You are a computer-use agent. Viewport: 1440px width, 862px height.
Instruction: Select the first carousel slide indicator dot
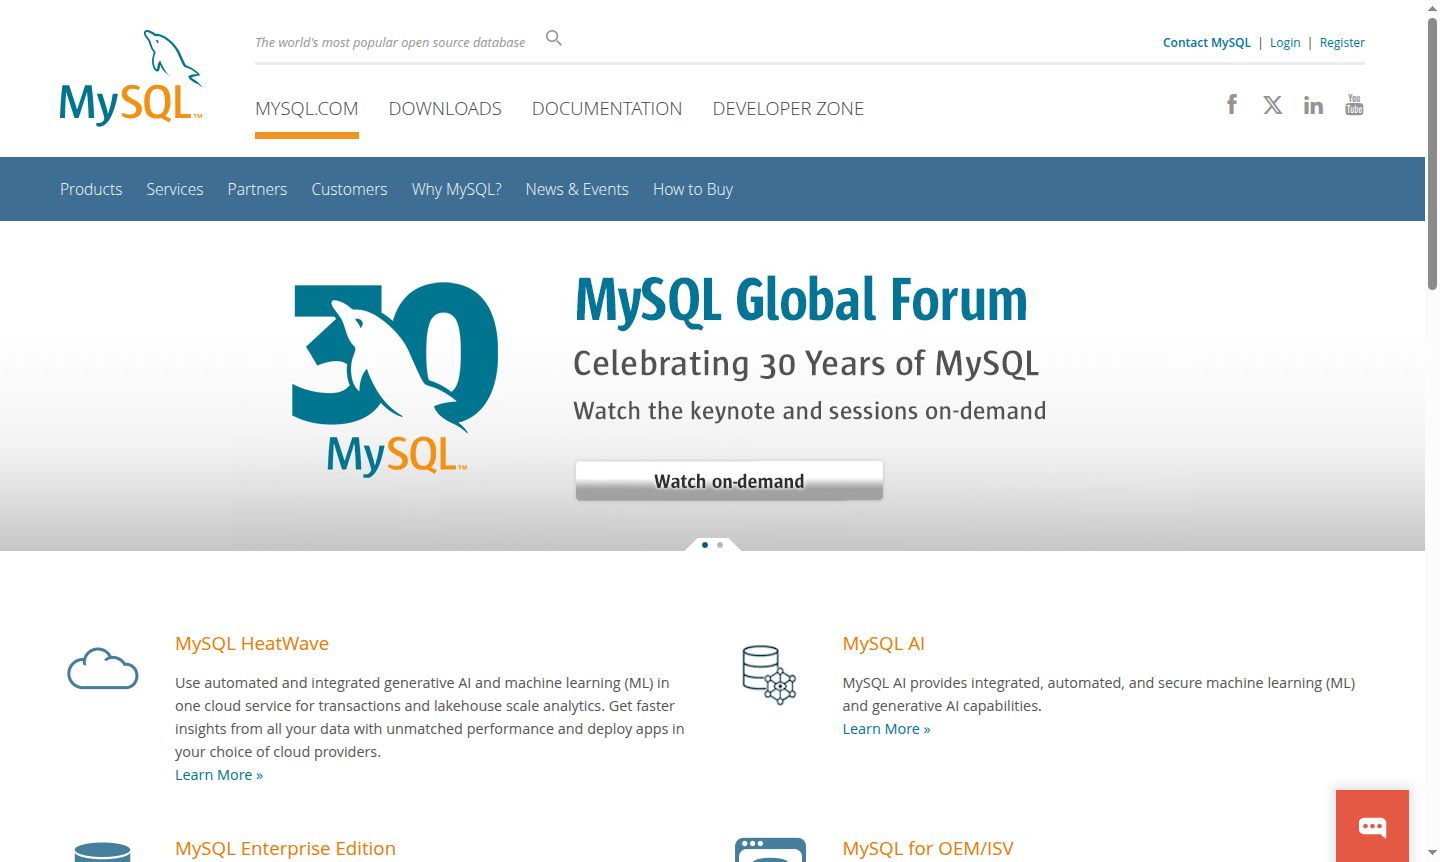pos(704,545)
